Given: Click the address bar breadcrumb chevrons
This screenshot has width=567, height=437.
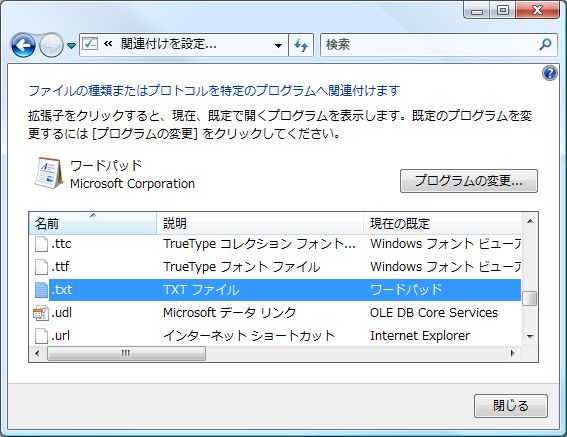Looking at the screenshot, I should click(x=108, y=44).
